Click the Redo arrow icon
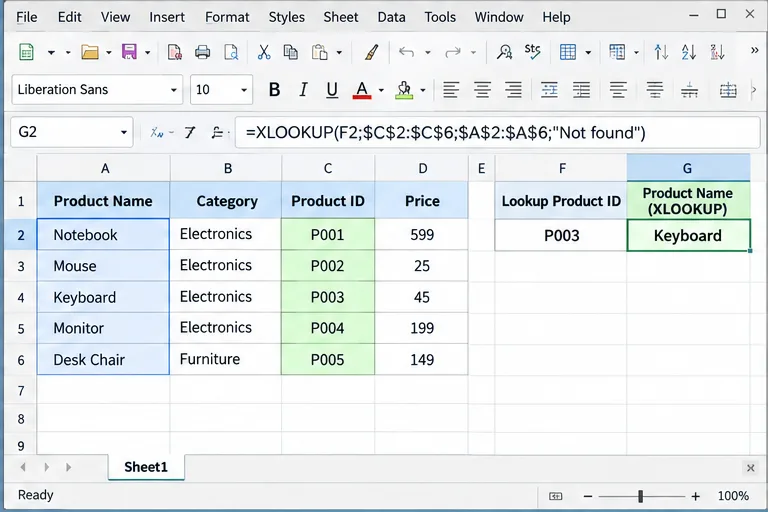 (x=453, y=52)
